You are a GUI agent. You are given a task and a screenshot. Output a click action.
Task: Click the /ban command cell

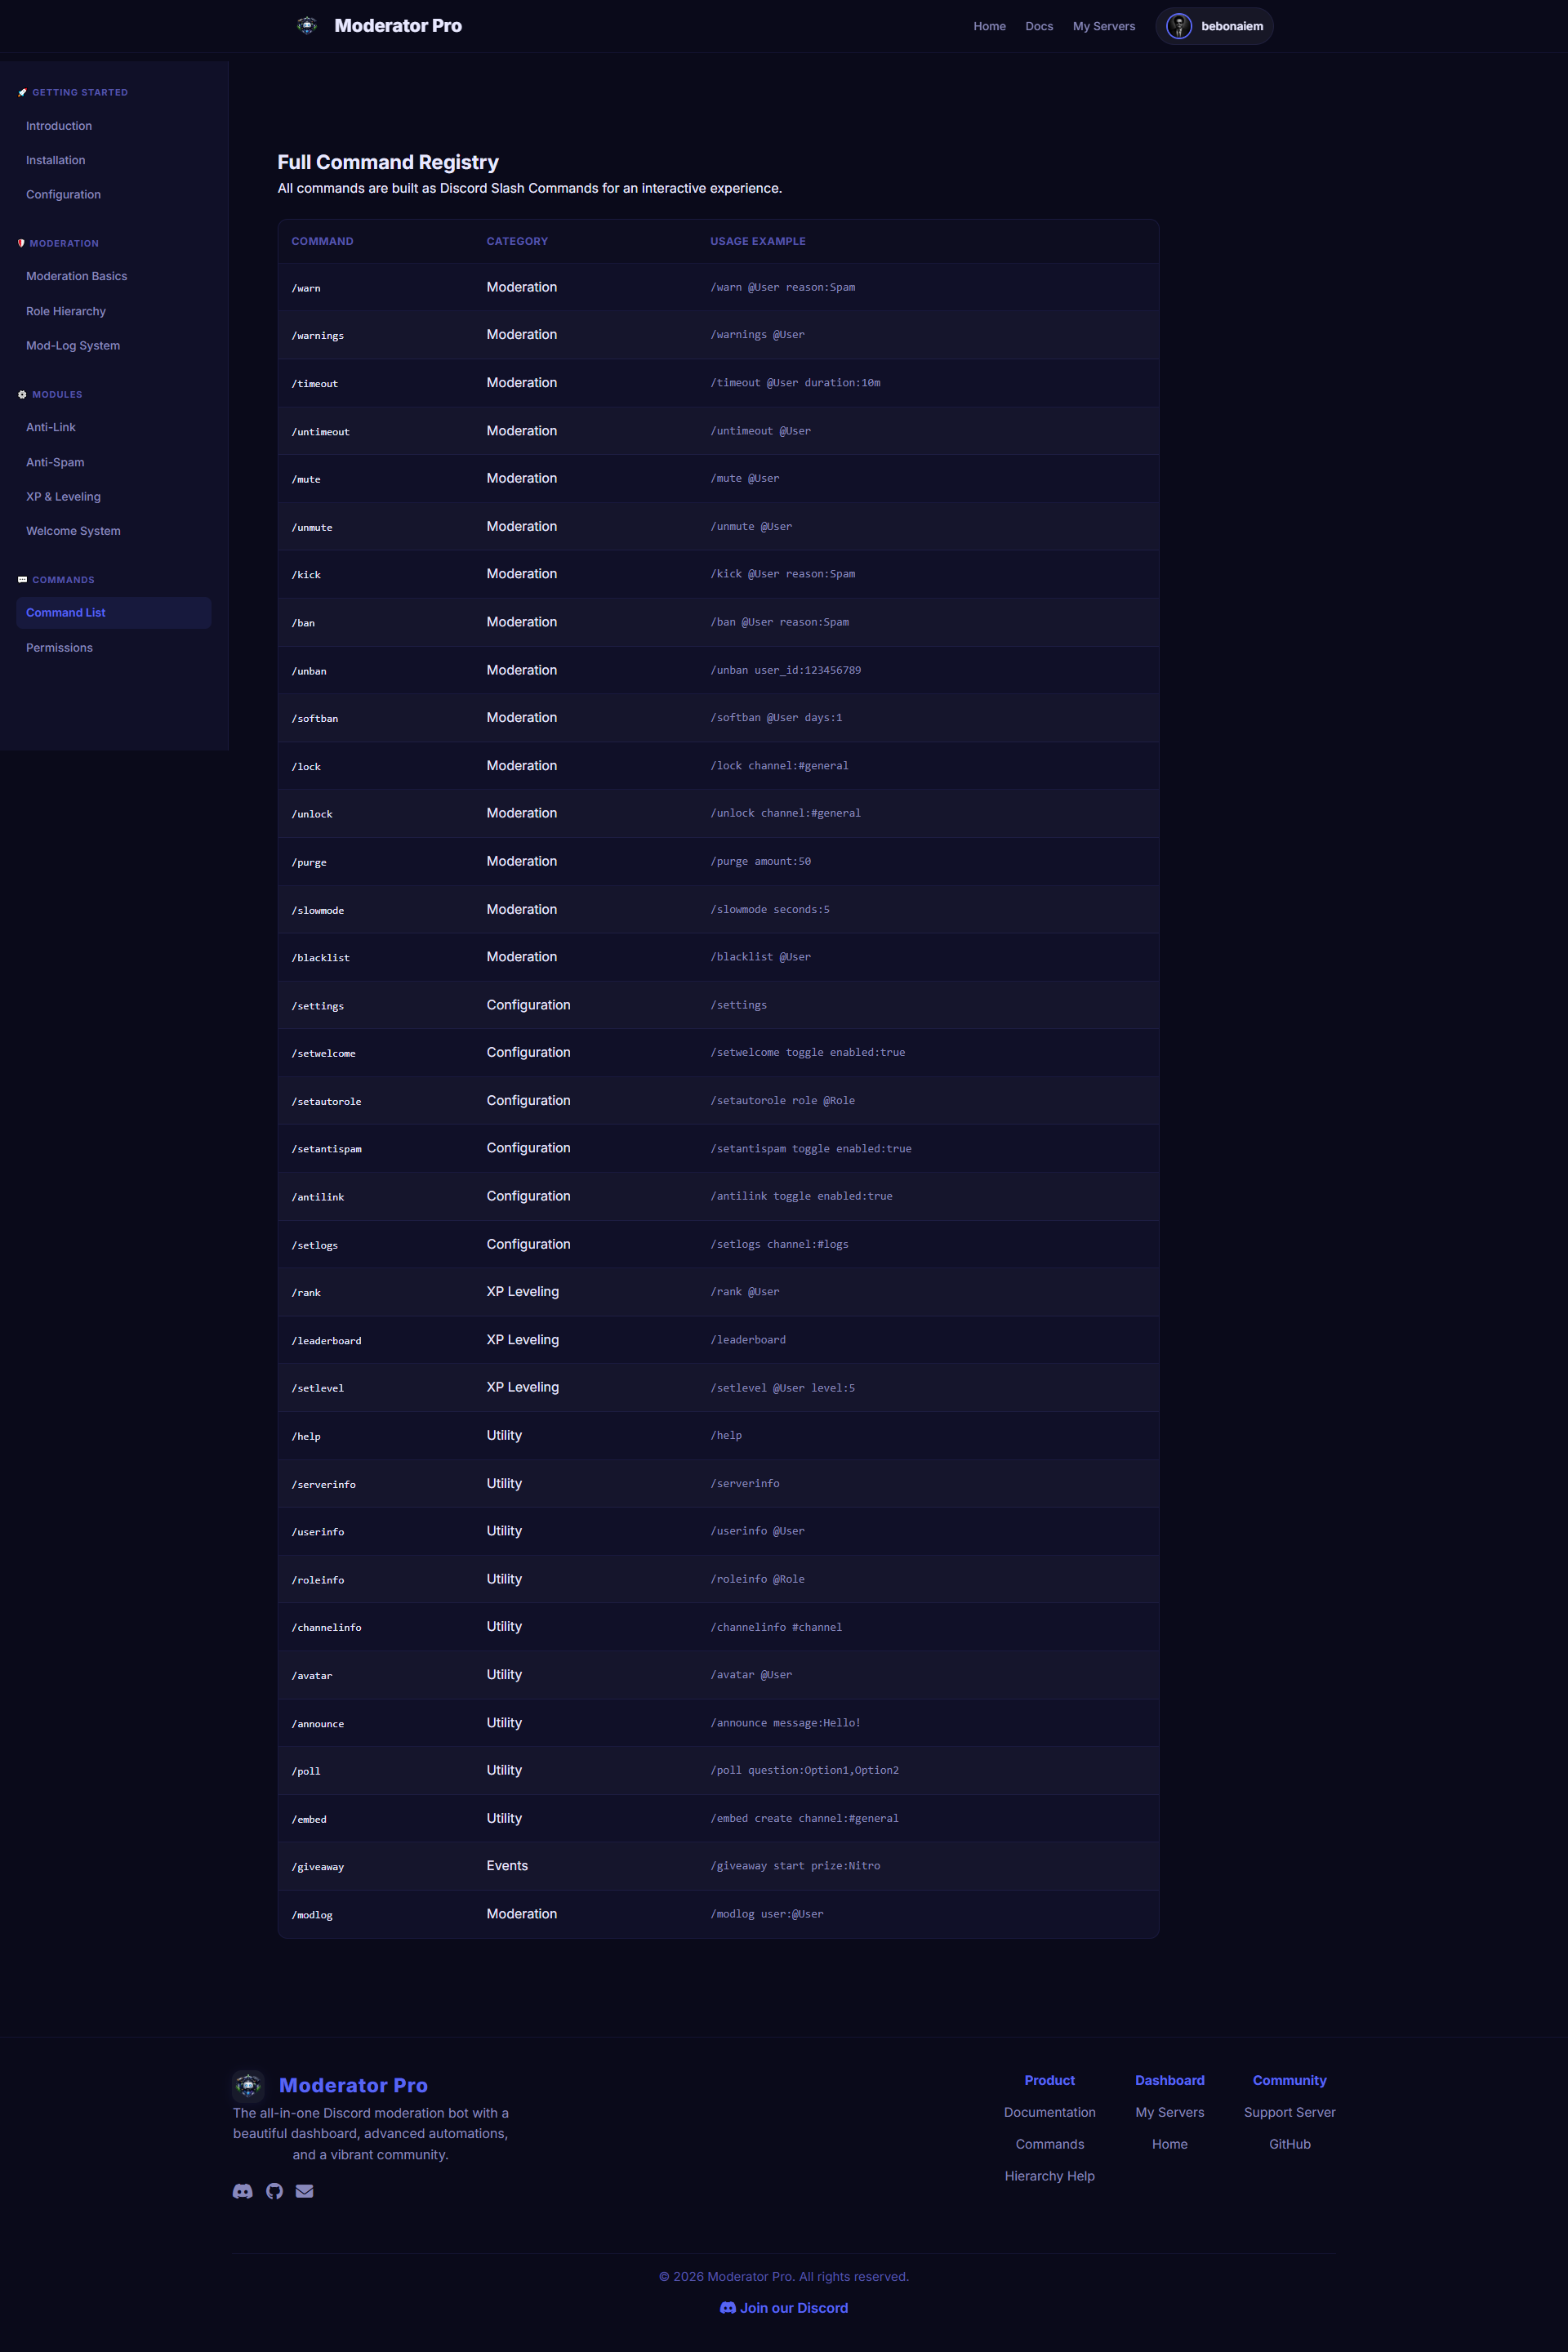pyautogui.click(x=303, y=623)
